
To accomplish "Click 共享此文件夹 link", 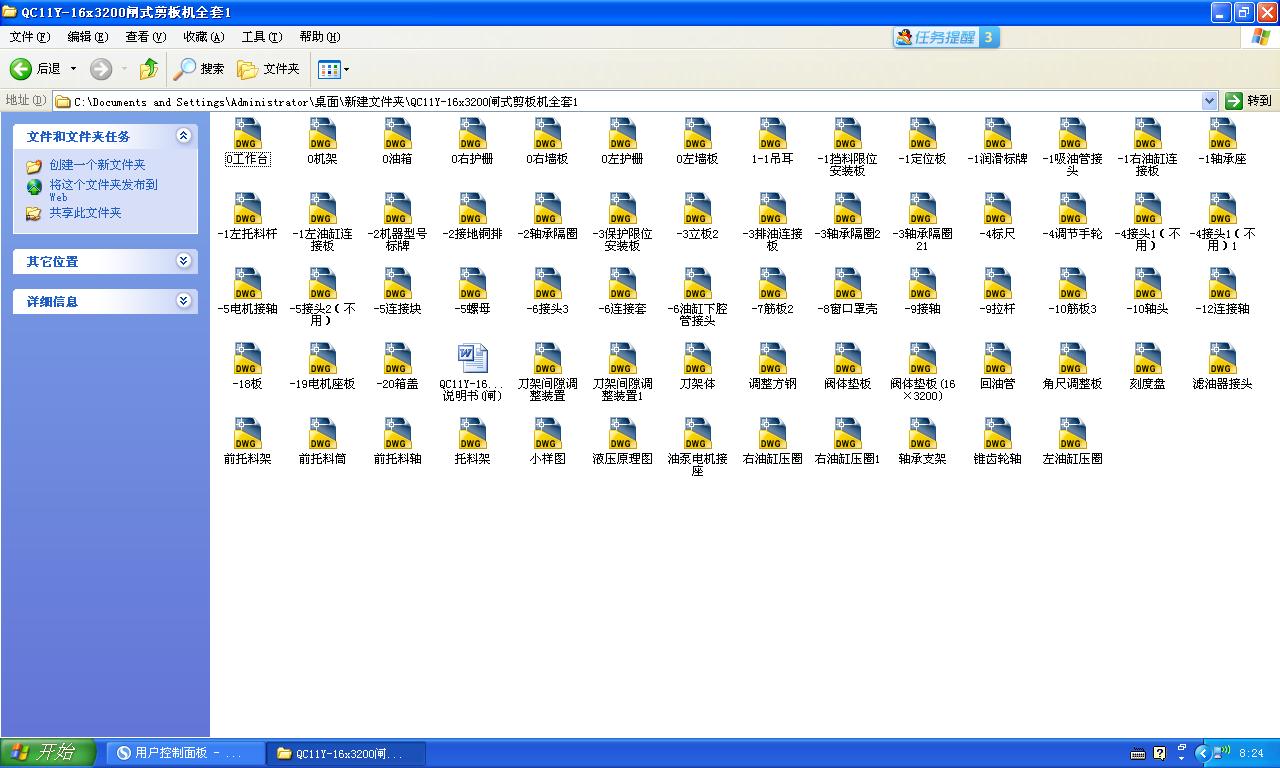I will coord(85,213).
